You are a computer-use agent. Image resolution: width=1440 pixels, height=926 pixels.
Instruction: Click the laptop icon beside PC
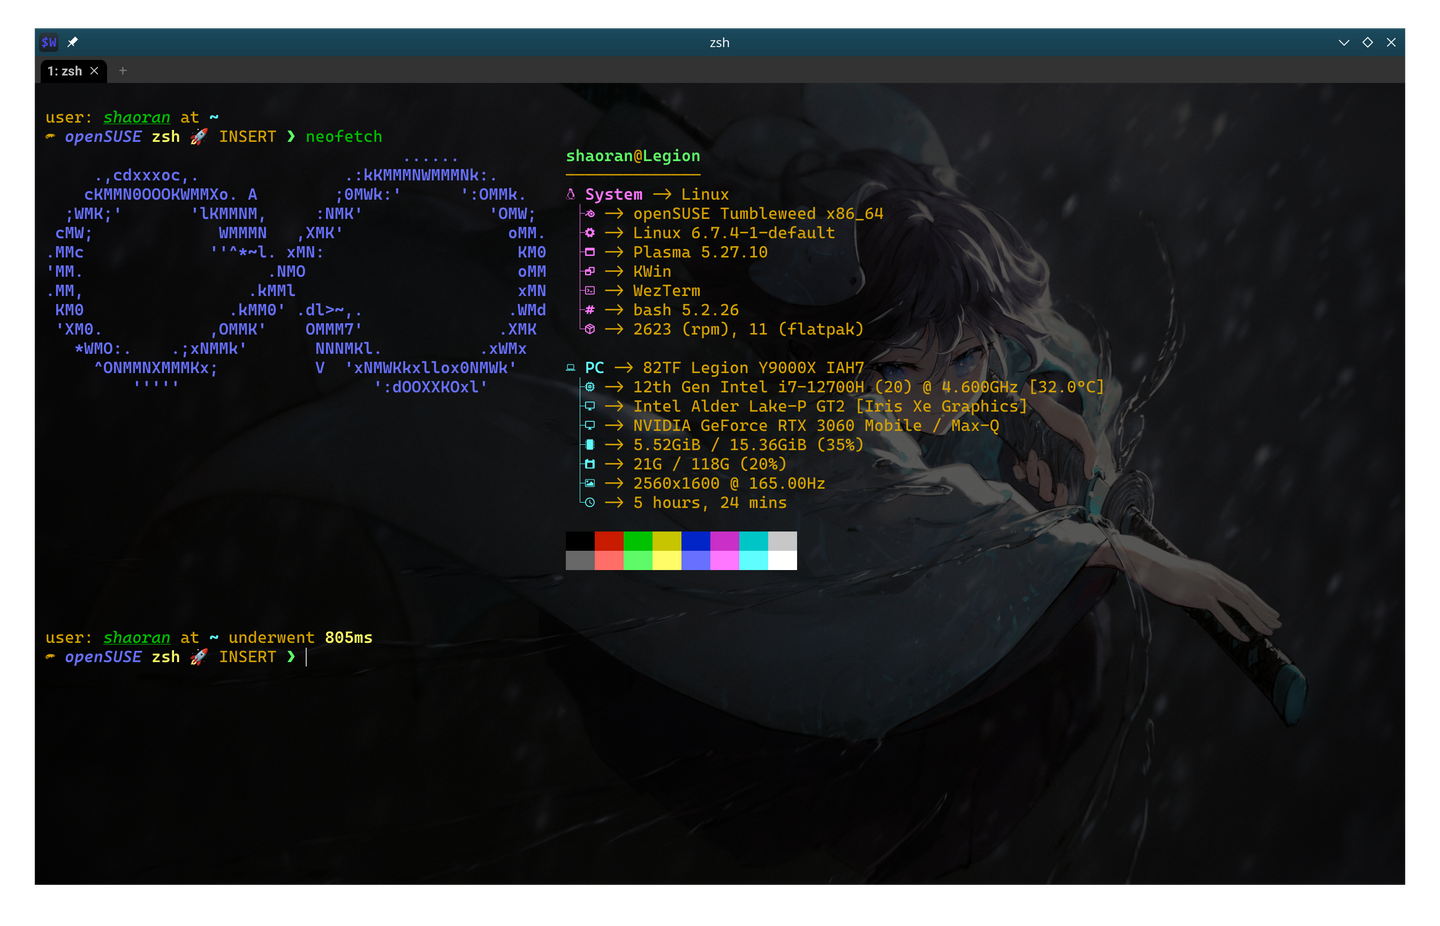pos(571,368)
